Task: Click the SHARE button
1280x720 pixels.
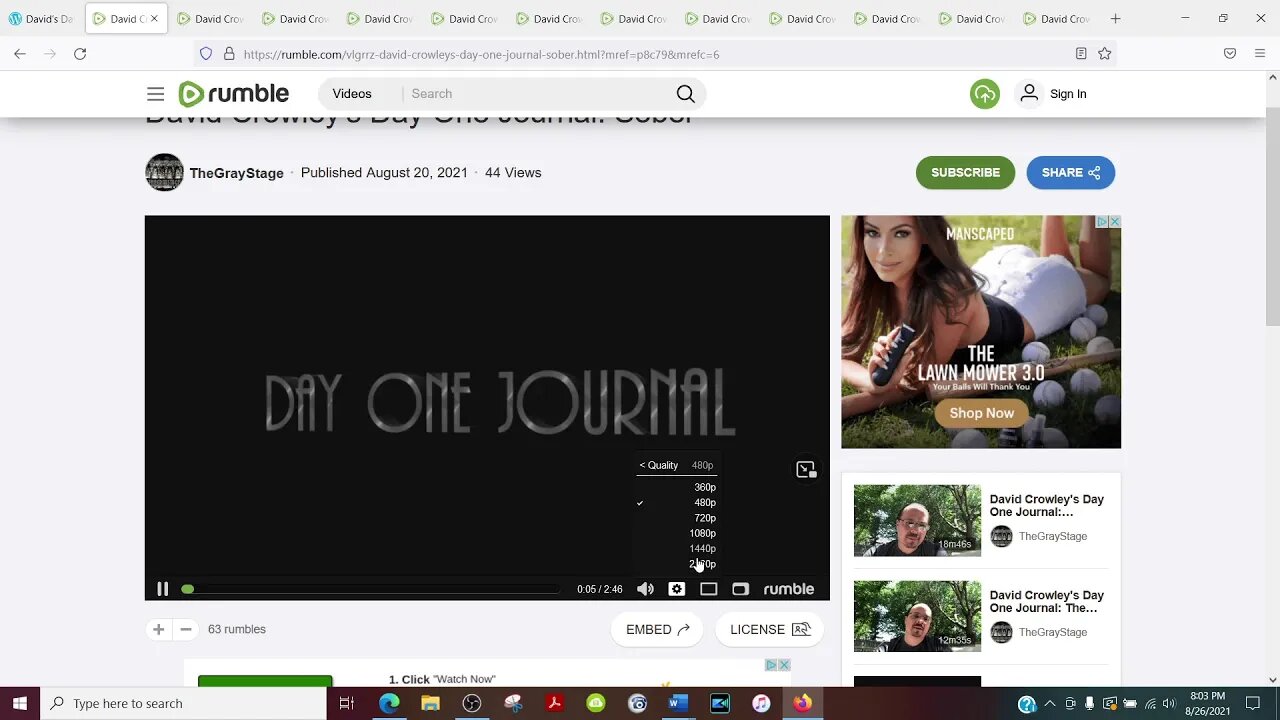Action: pos(1071,172)
